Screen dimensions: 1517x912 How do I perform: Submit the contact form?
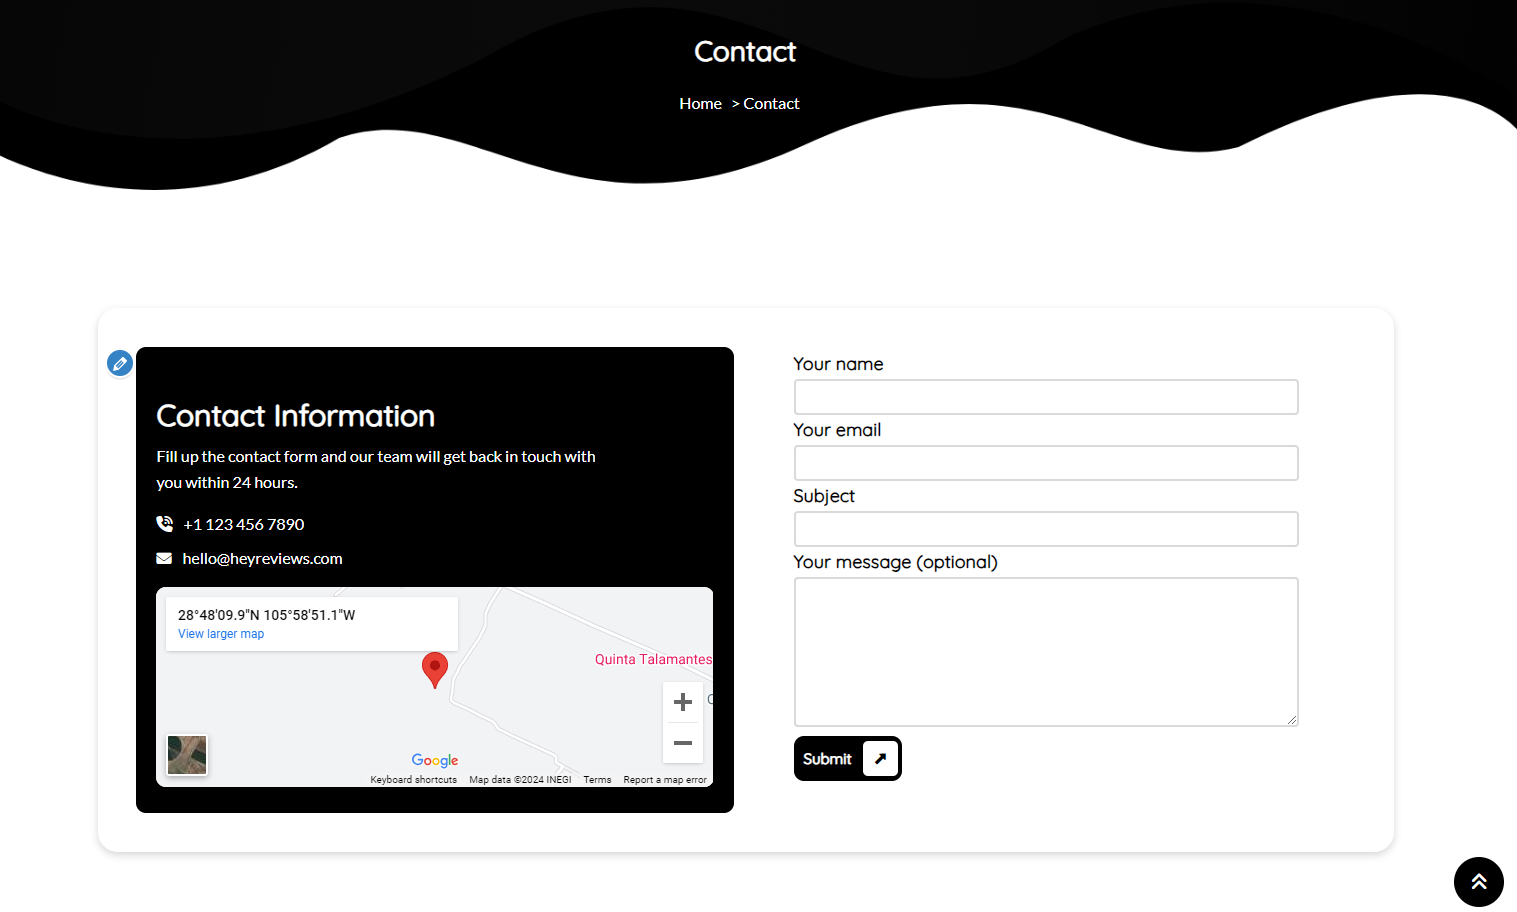tap(828, 759)
